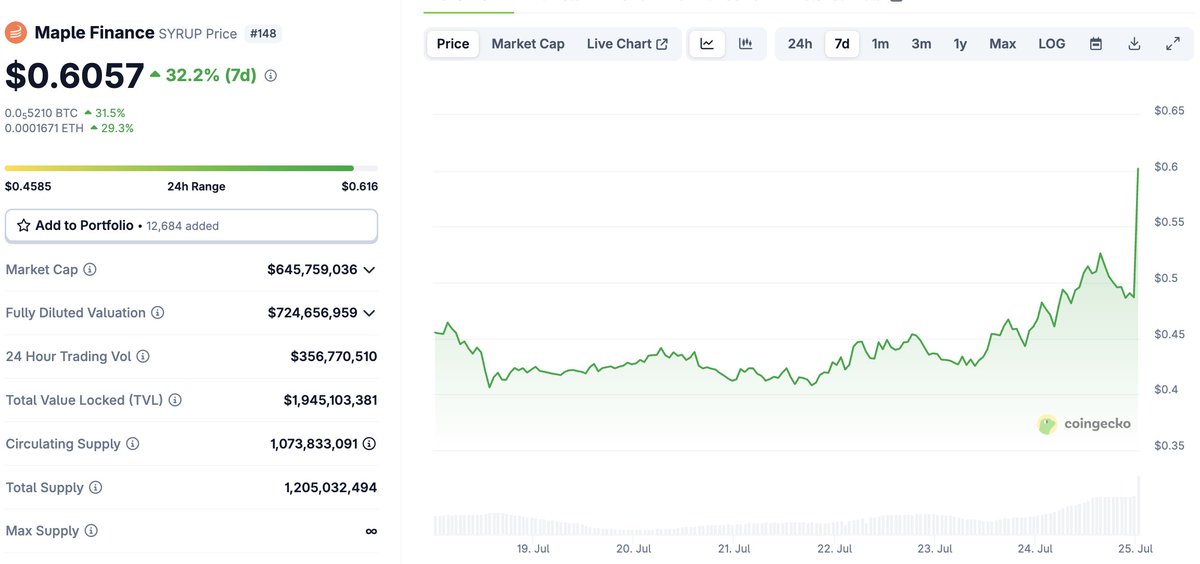Open the calendar date range picker
The image size is (1200, 564).
[x=1096, y=44]
